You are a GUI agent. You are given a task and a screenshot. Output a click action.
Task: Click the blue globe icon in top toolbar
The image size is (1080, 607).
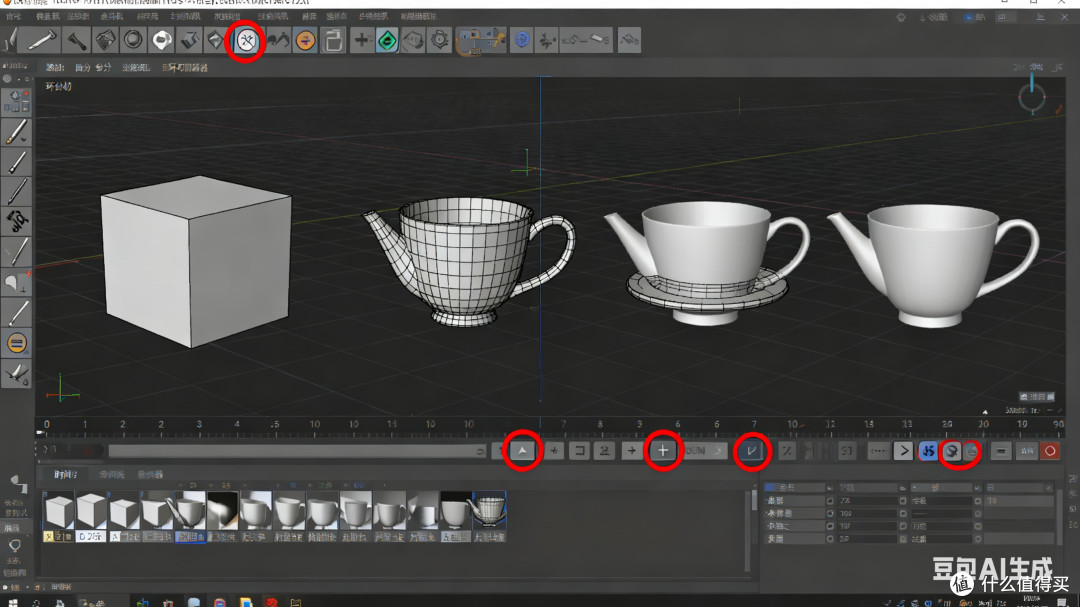[521, 40]
